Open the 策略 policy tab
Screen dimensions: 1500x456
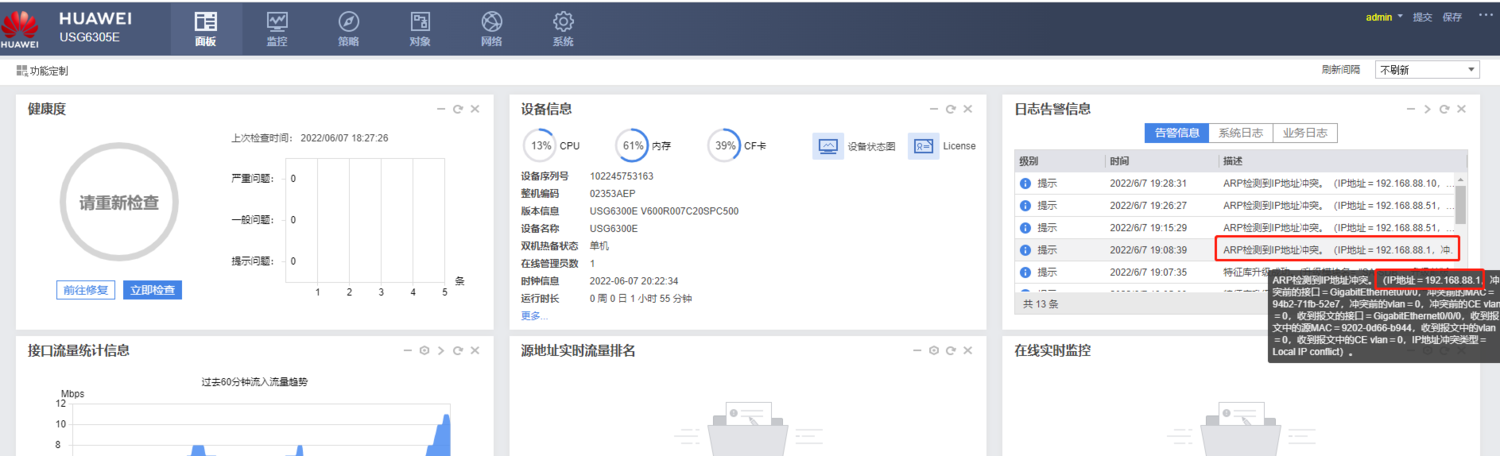pos(349,29)
